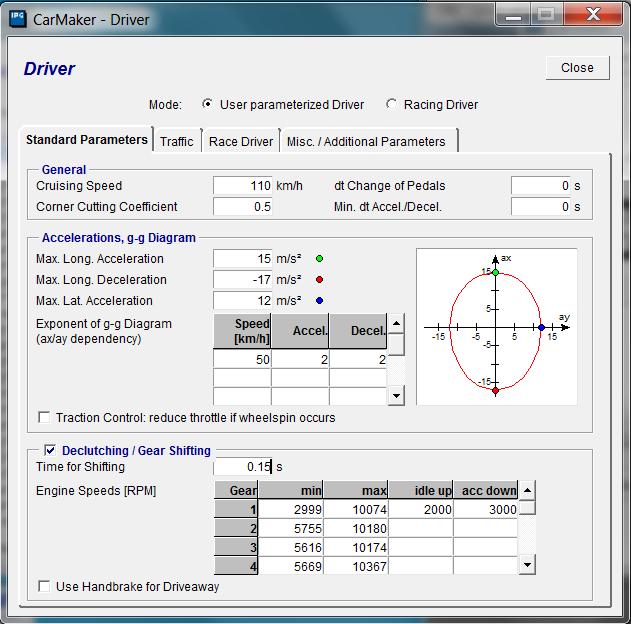Minimize the CarMaker Driver window

point(513,15)
